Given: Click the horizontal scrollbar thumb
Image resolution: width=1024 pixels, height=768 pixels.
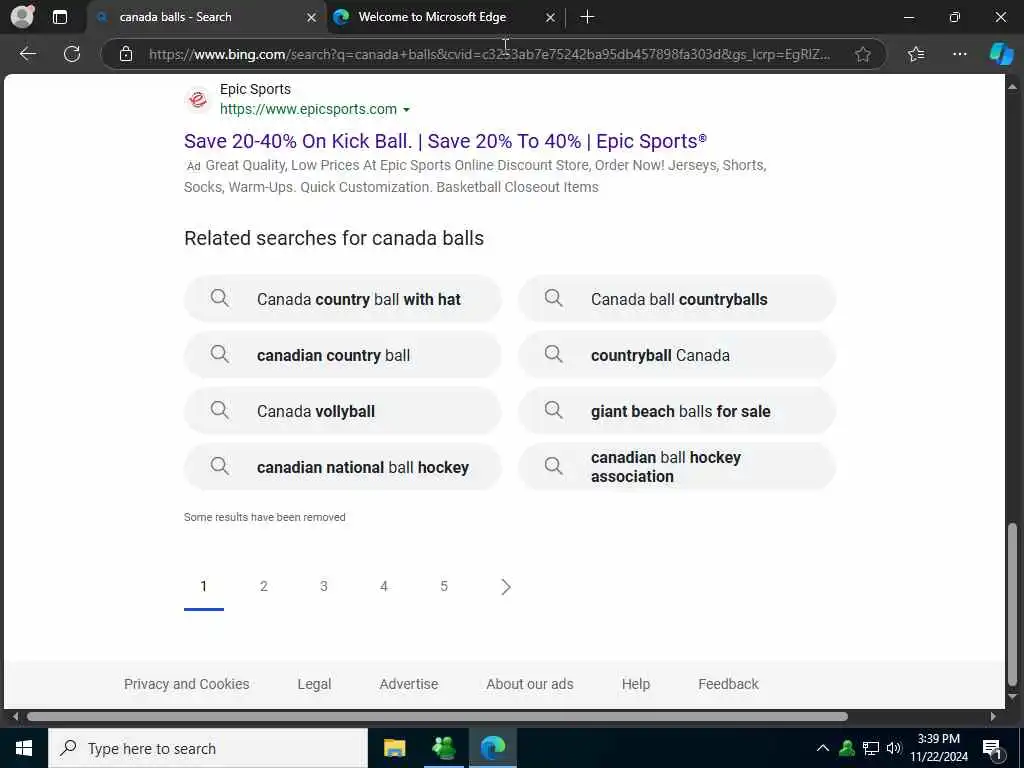Looking at the screenshot, I should (x=438, y=716).
